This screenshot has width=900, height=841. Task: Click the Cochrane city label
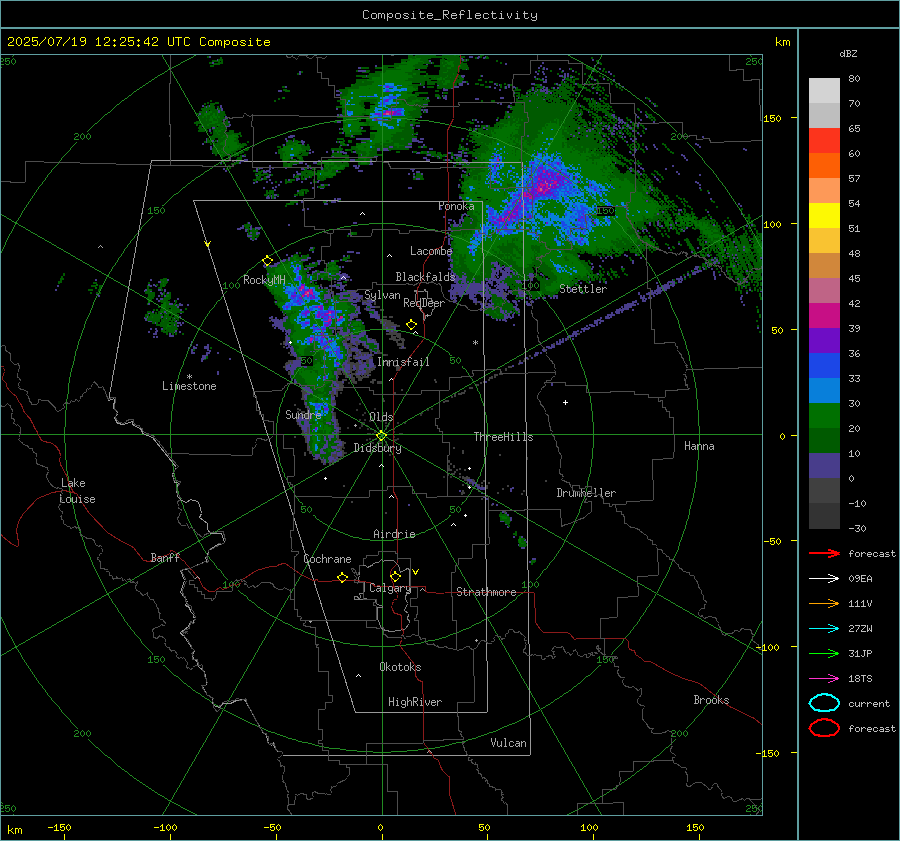pos(327,559)
